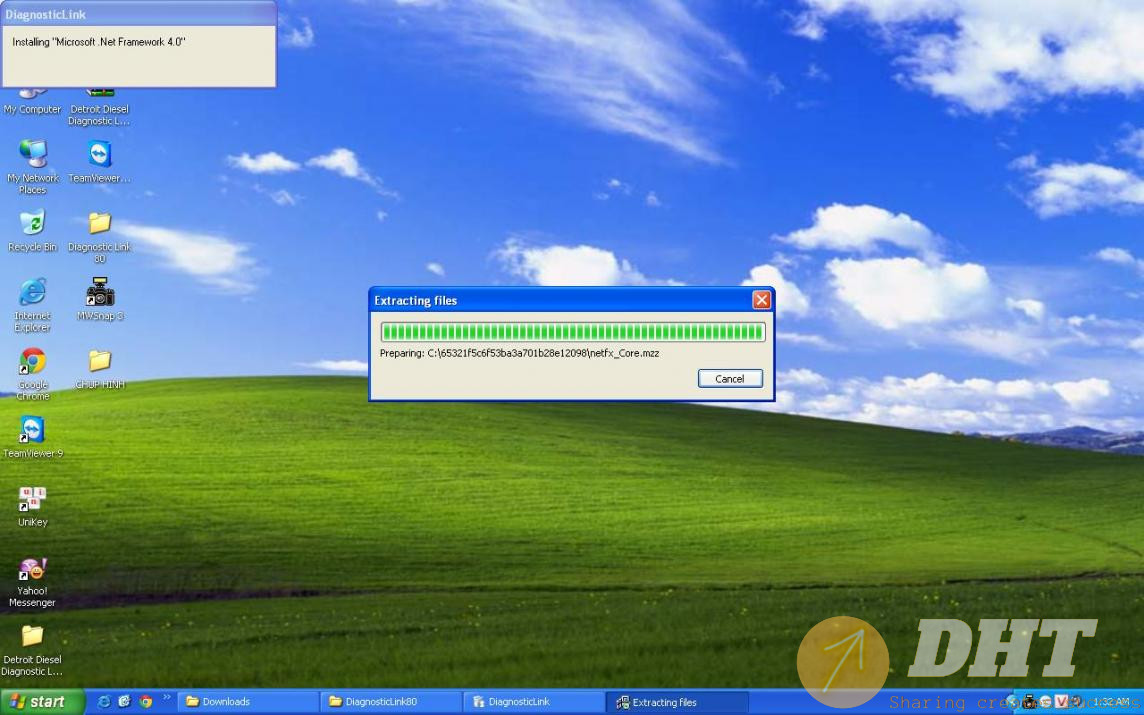Select the UniKey desktop shortcut
The height and width of the screenshot is (715, 1144).
[x=32, y=500]
